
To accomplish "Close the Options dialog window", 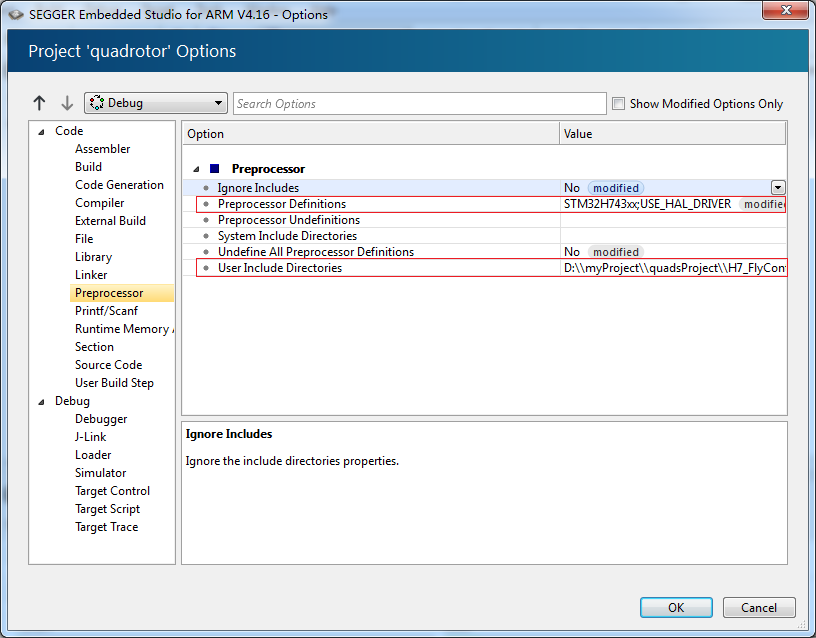I will pyautogui.click(x=786, y=10).
